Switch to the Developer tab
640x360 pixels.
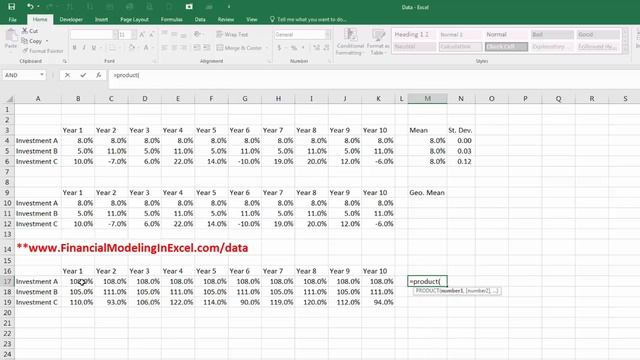[x=71, y=19]
